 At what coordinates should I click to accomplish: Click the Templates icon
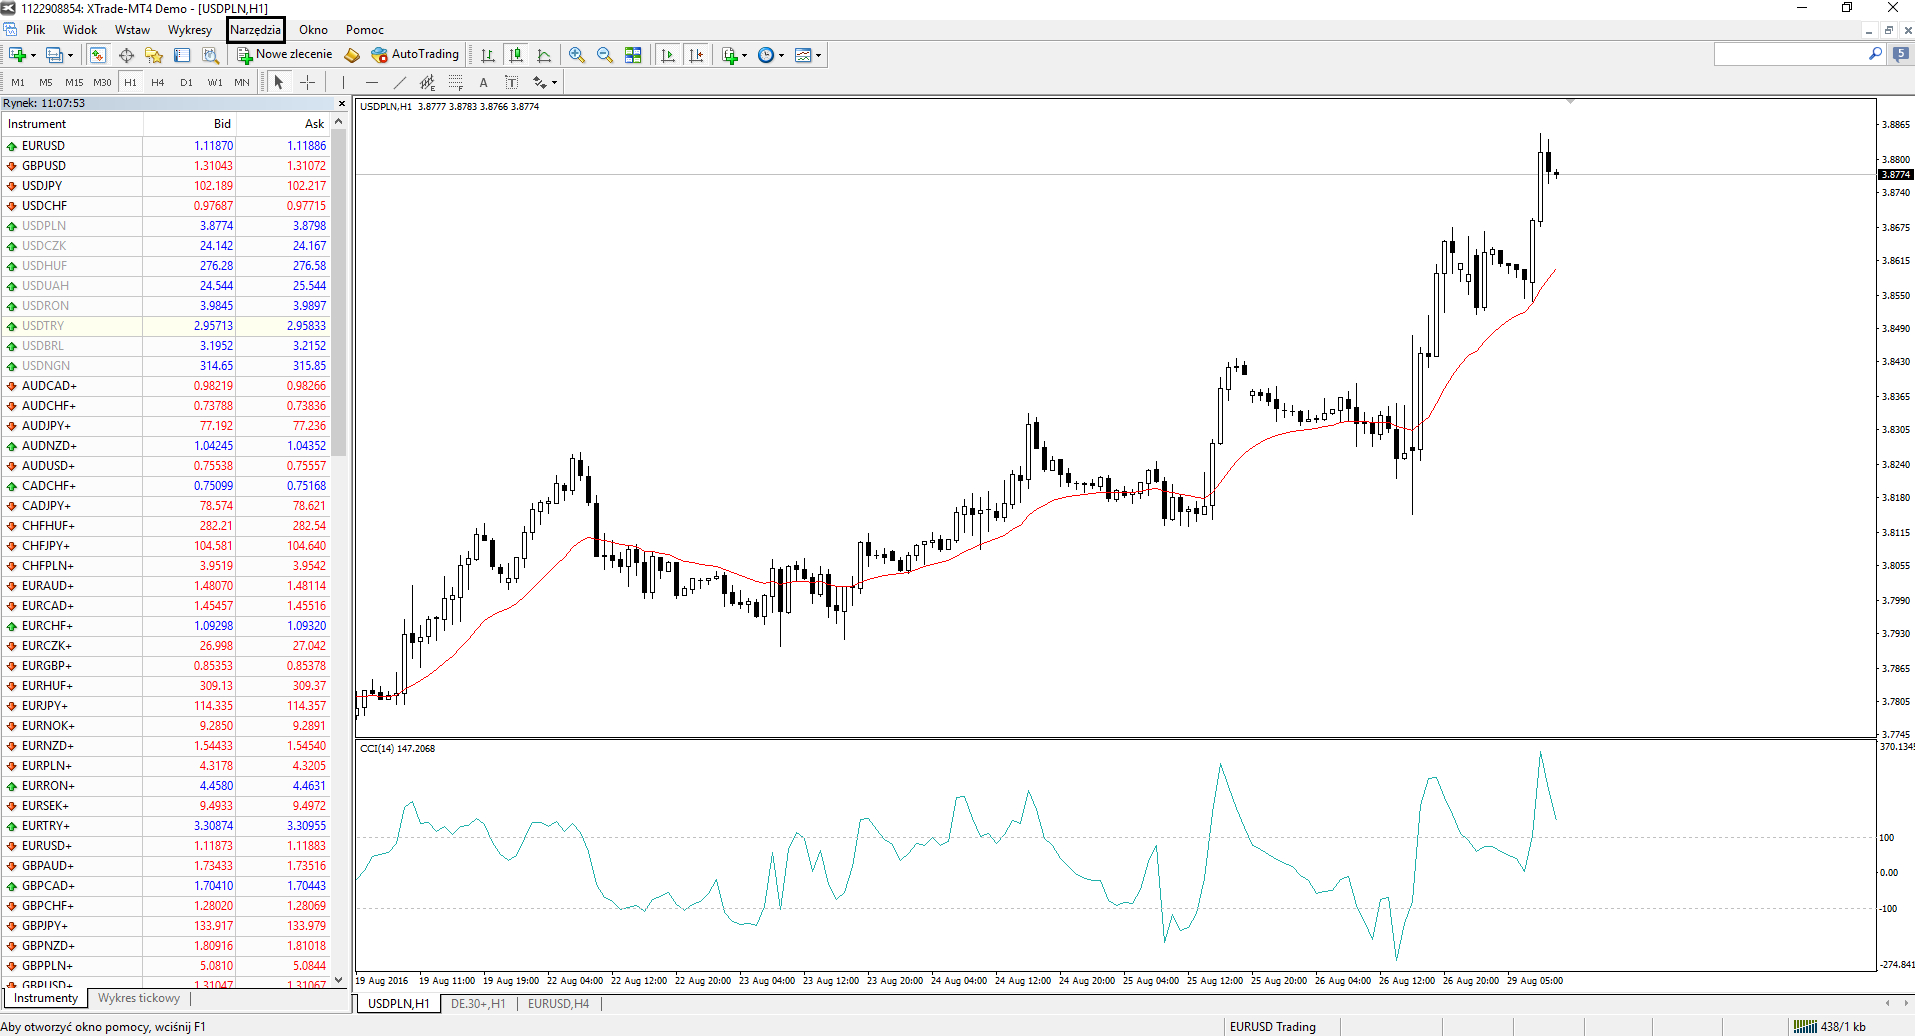coord(803,55)
